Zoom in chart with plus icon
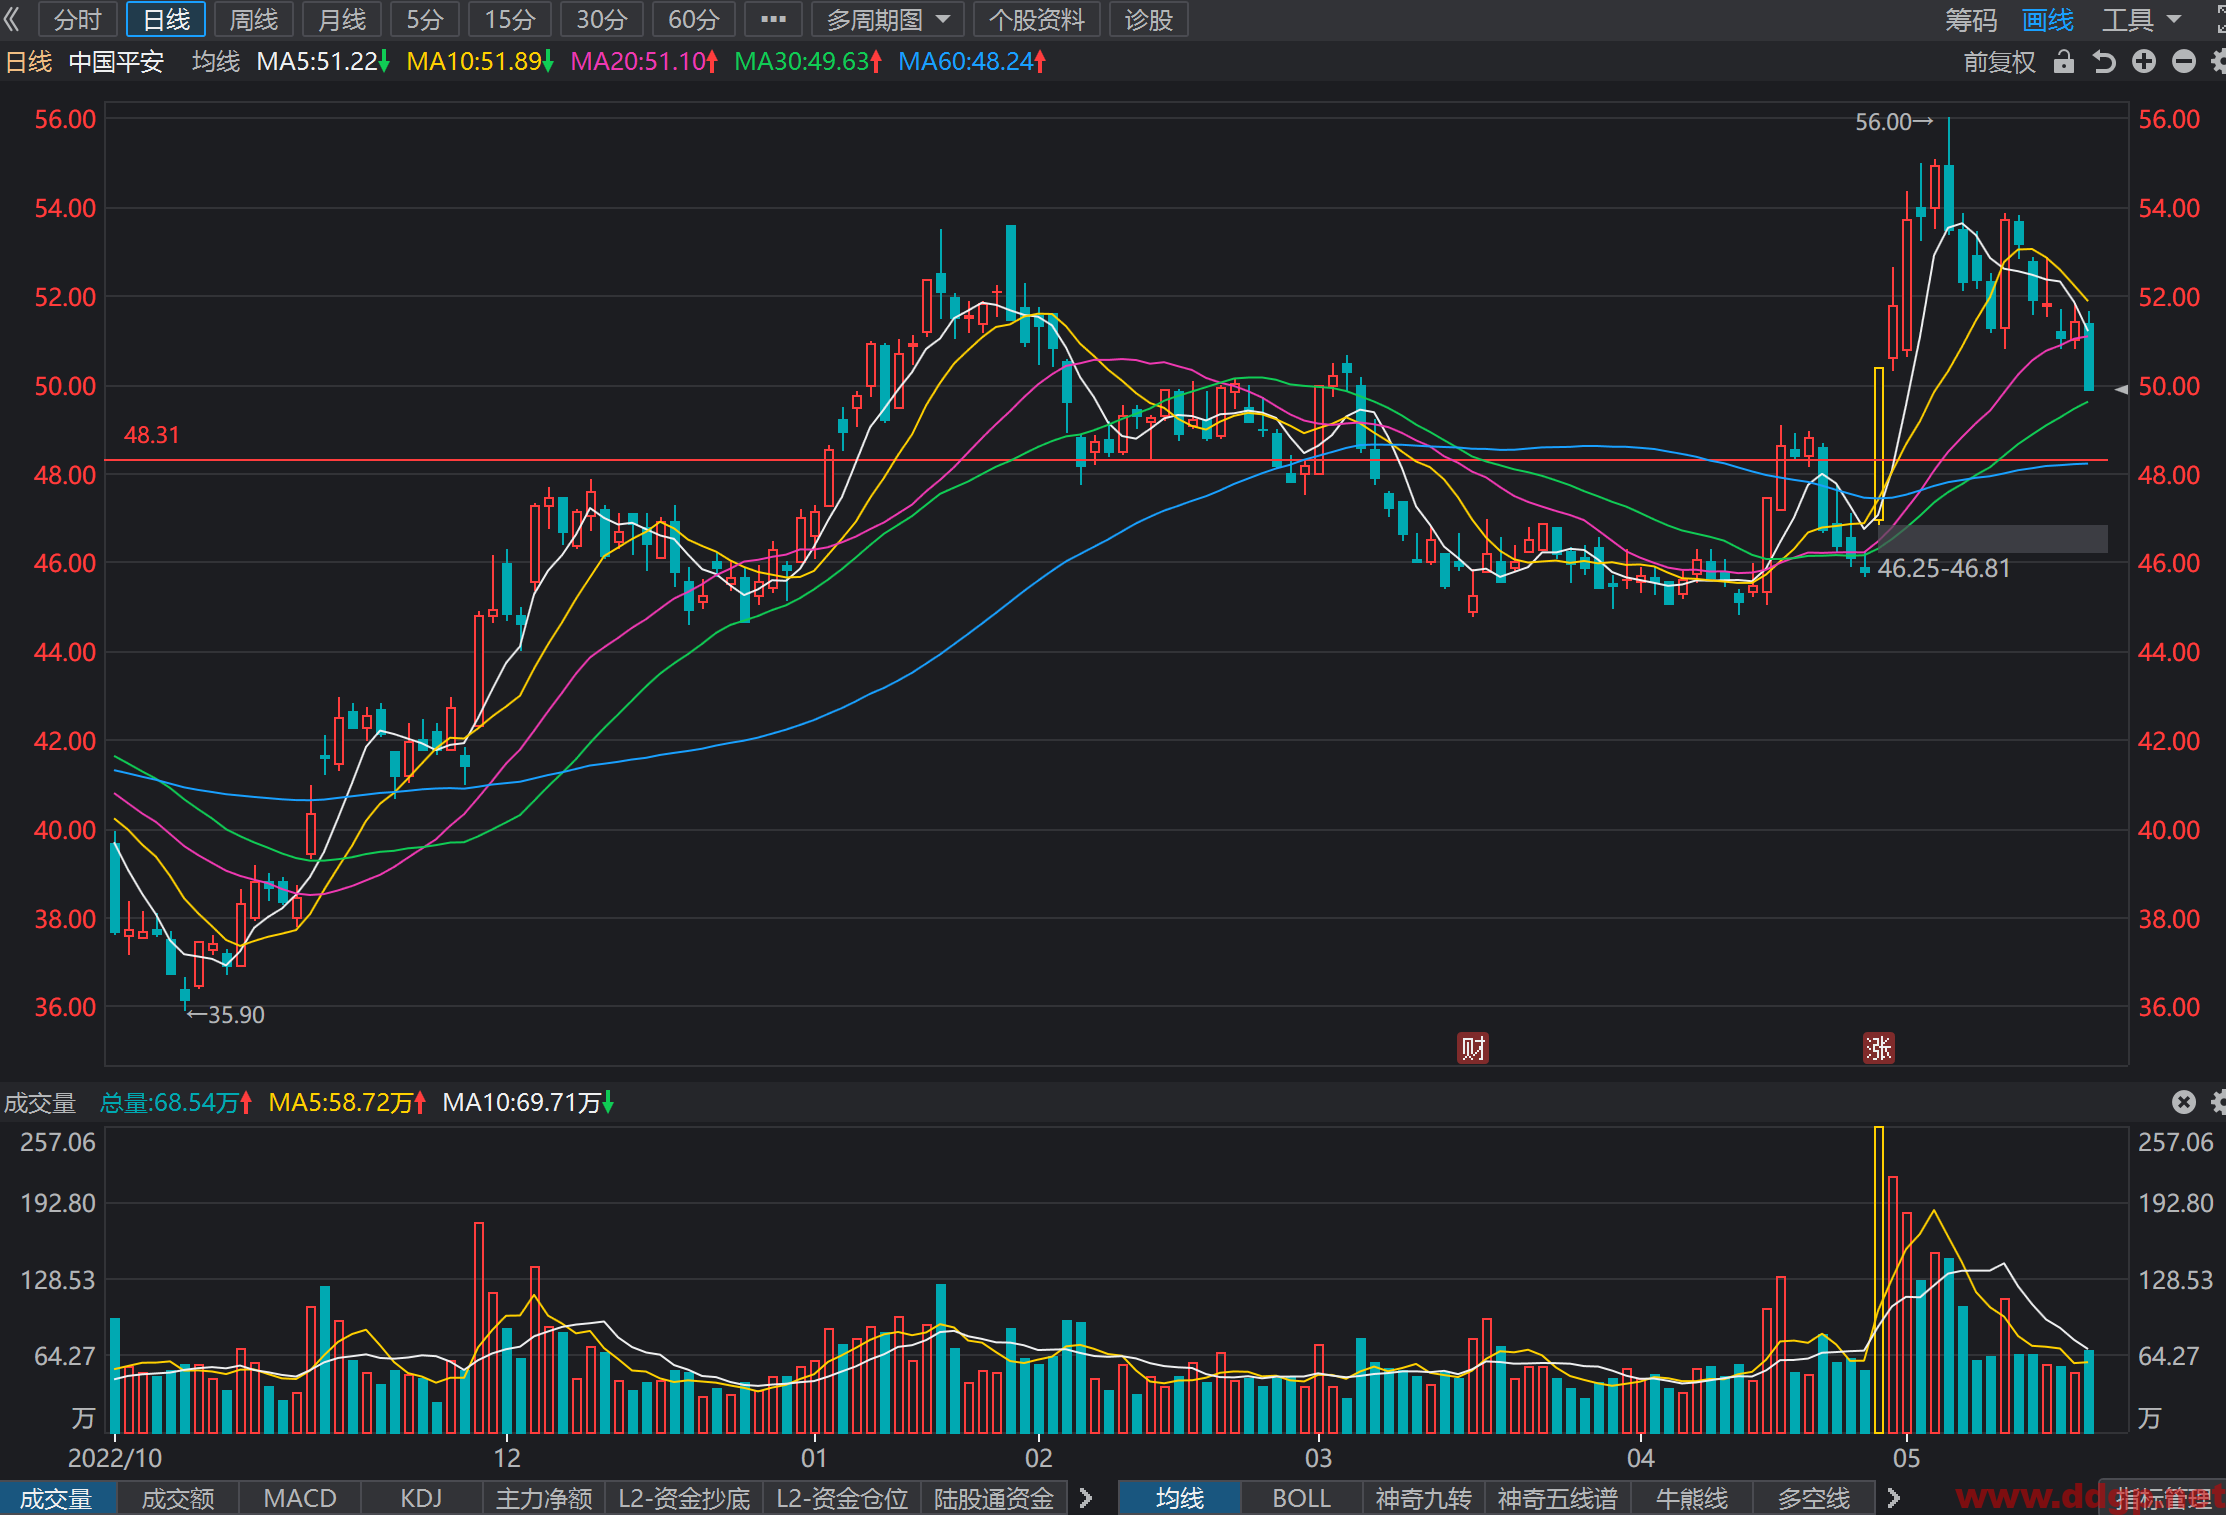 [x=2144, y=62]
